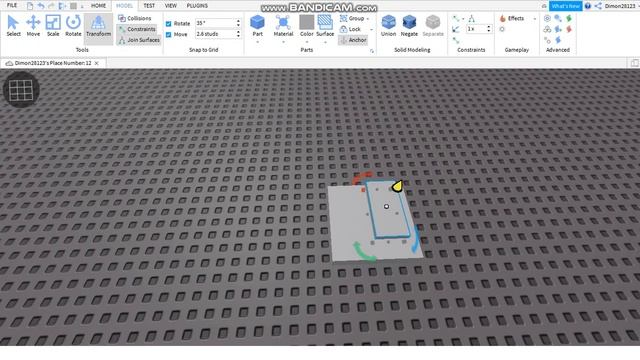The width and height of the screenshot is (640, 360).
Task: Toggle the Constraints option in Tools
Action: (x=137, y=29)
